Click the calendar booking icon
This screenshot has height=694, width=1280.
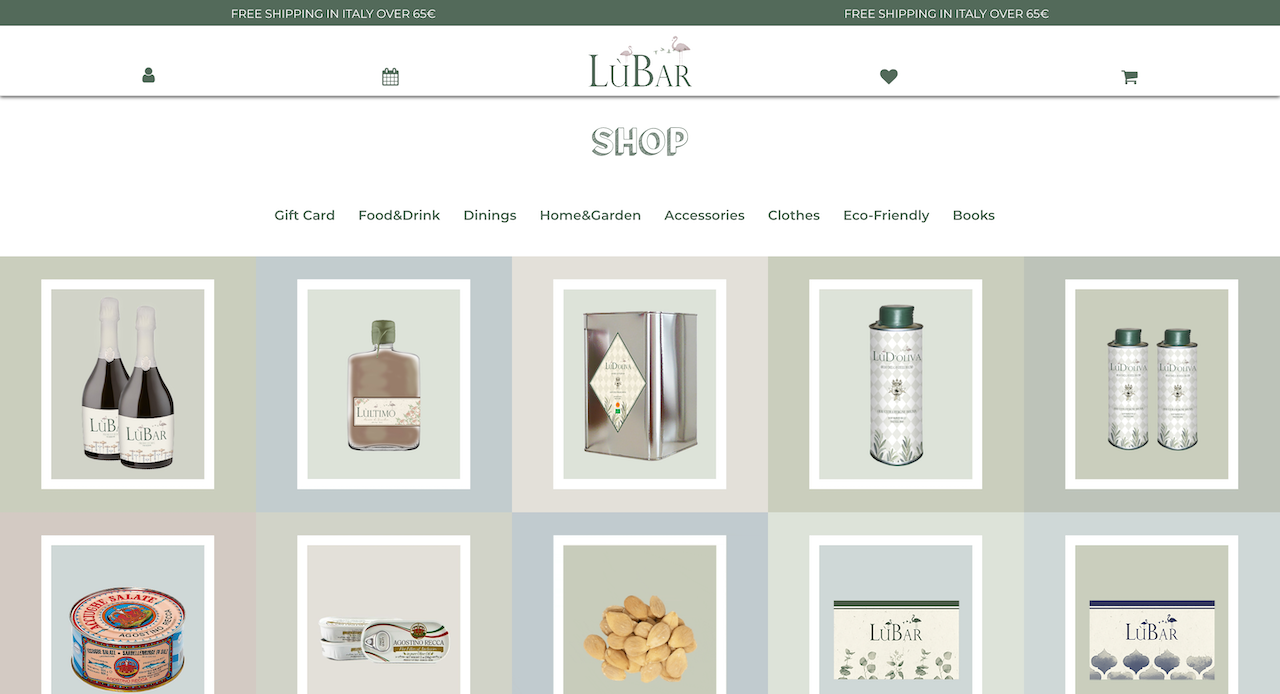[x=390, y=76]
